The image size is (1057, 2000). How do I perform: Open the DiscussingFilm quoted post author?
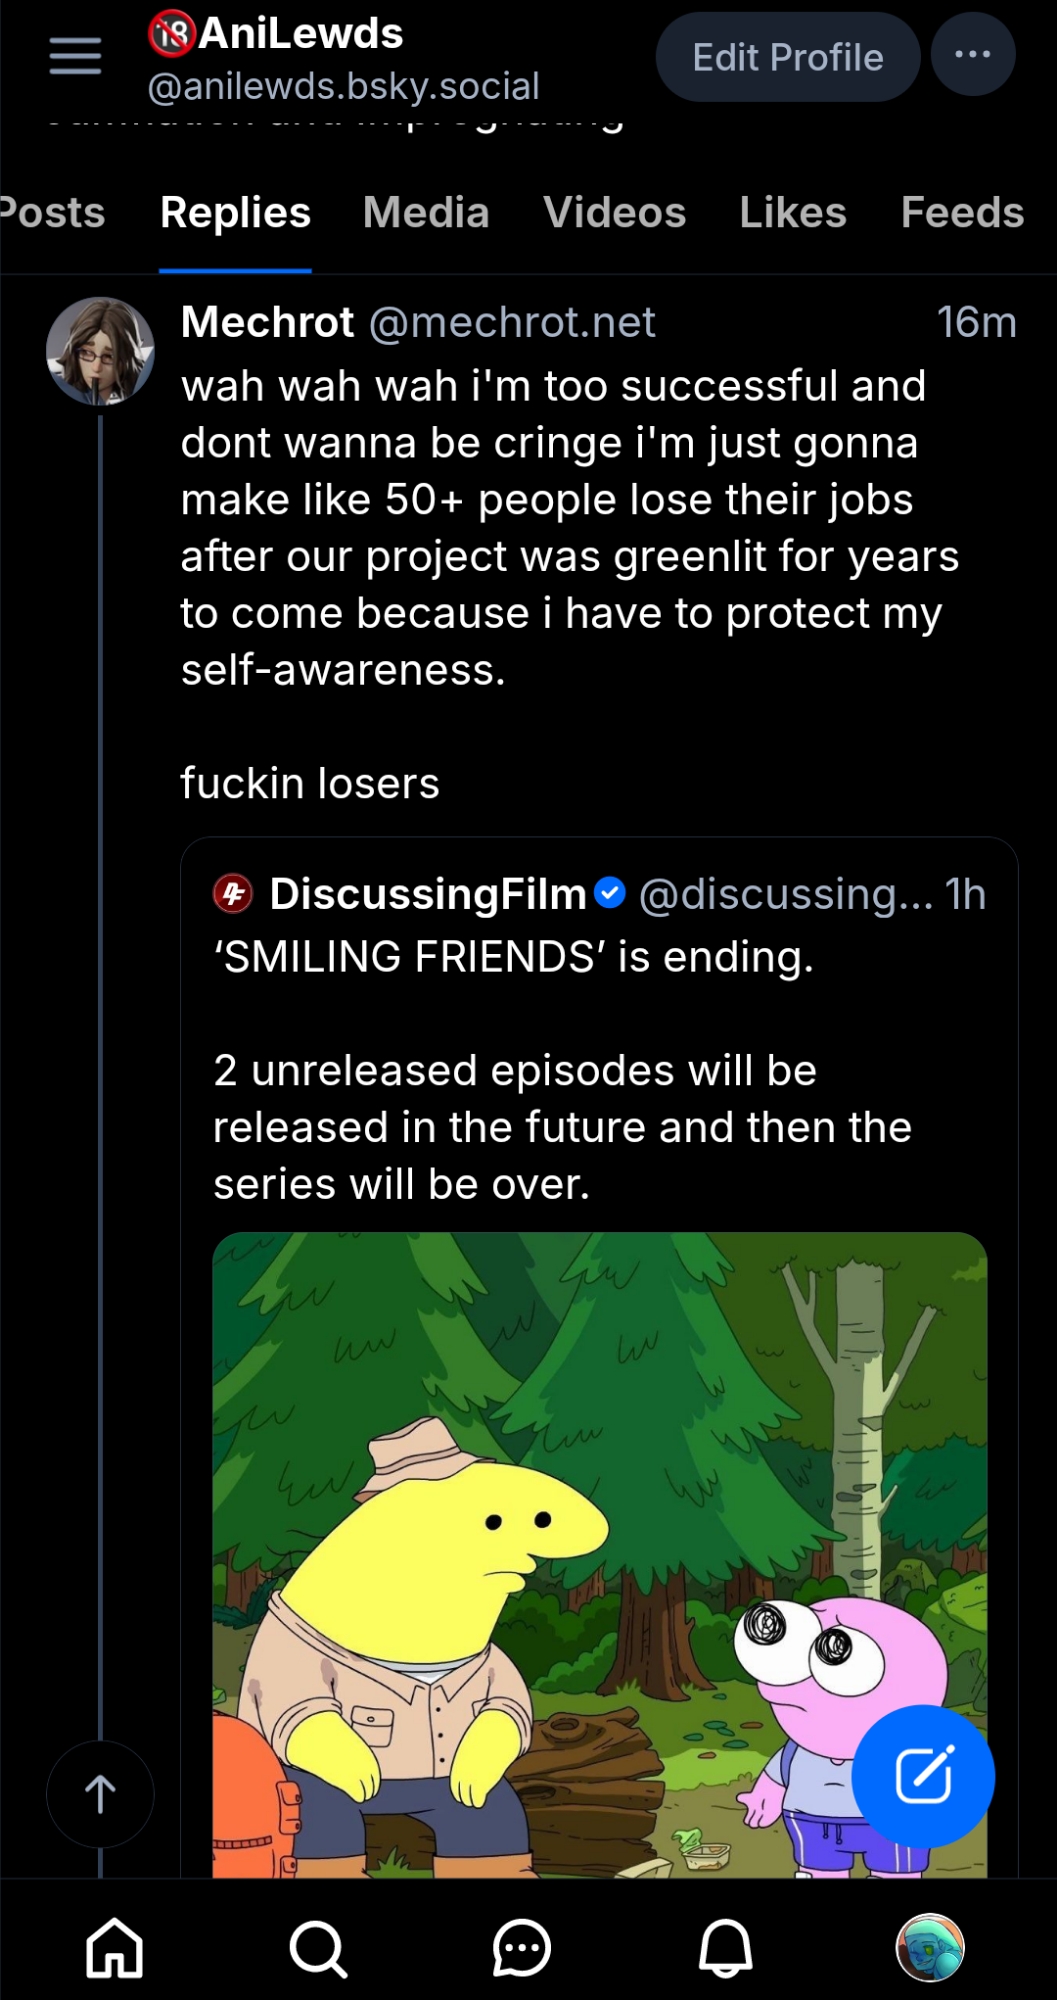click(x=428, y=894)
